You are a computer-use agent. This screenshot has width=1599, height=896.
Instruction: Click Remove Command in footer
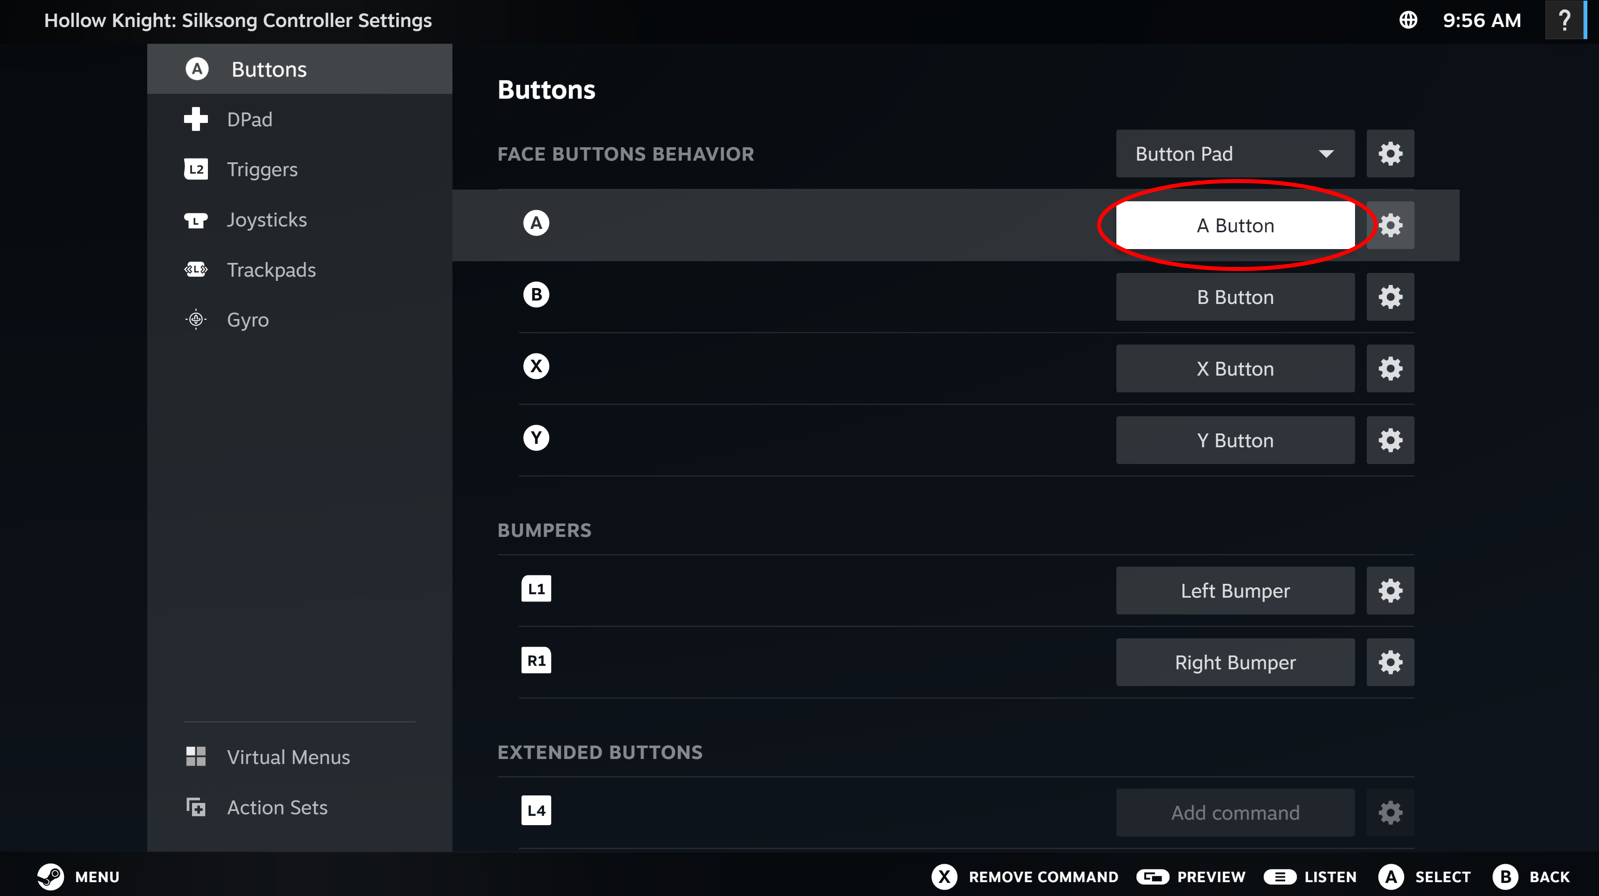[1025, 877]
